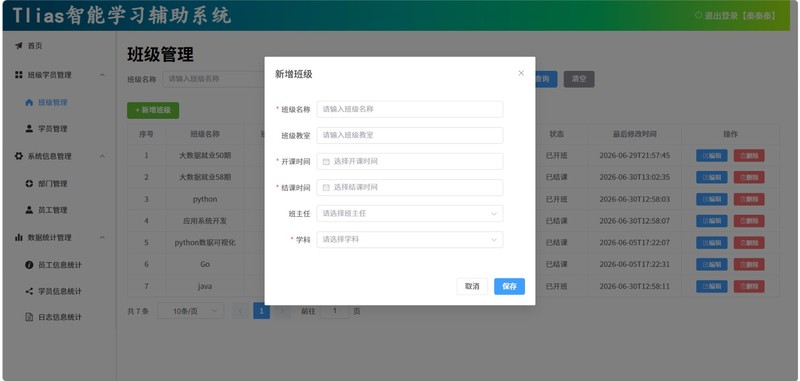The height and width of the screenshot is (381, 800).
Task: Click the 数据统计管理 bar chart icon
Action: click(19, 237)
